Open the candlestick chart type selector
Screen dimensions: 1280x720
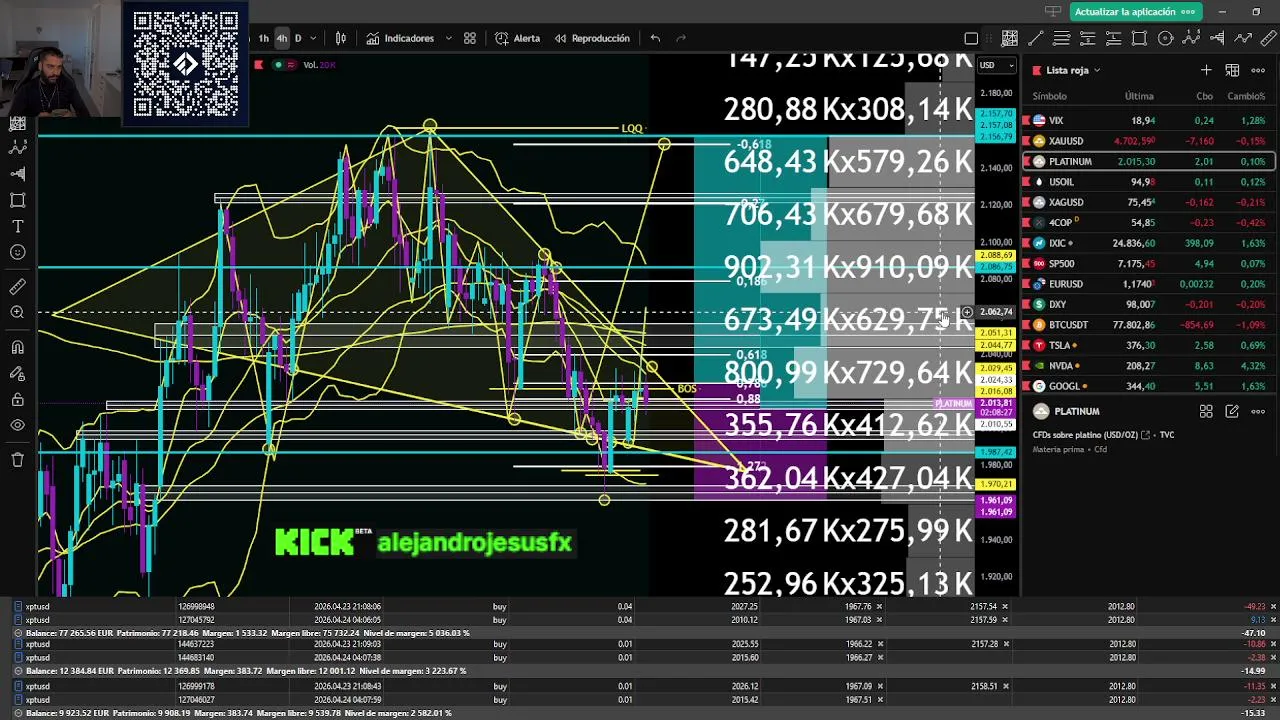[341, 38]
